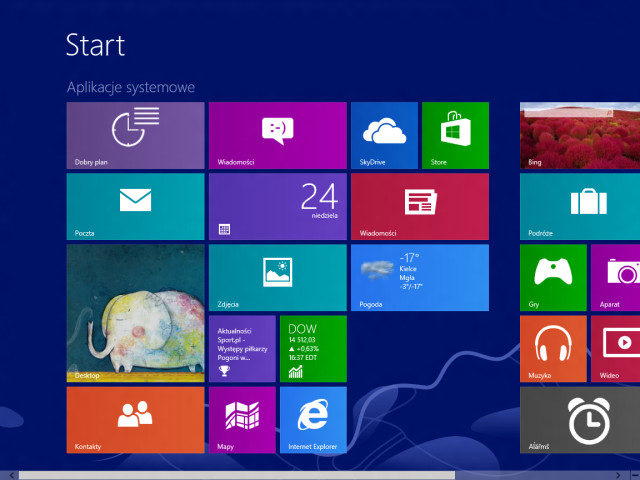Open the Zdjęcia photos tile
The width and height of the screenshot is (640, 480).
[277, 277]
